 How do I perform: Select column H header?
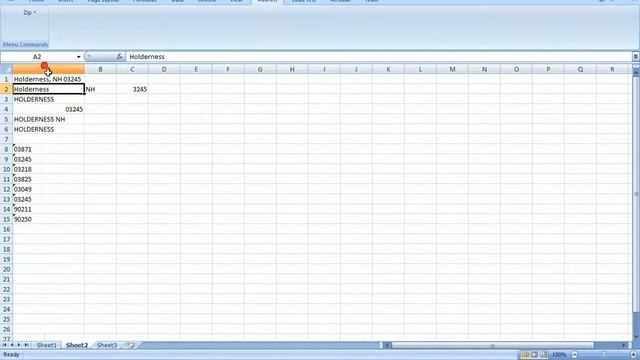(x=292, y=69)
